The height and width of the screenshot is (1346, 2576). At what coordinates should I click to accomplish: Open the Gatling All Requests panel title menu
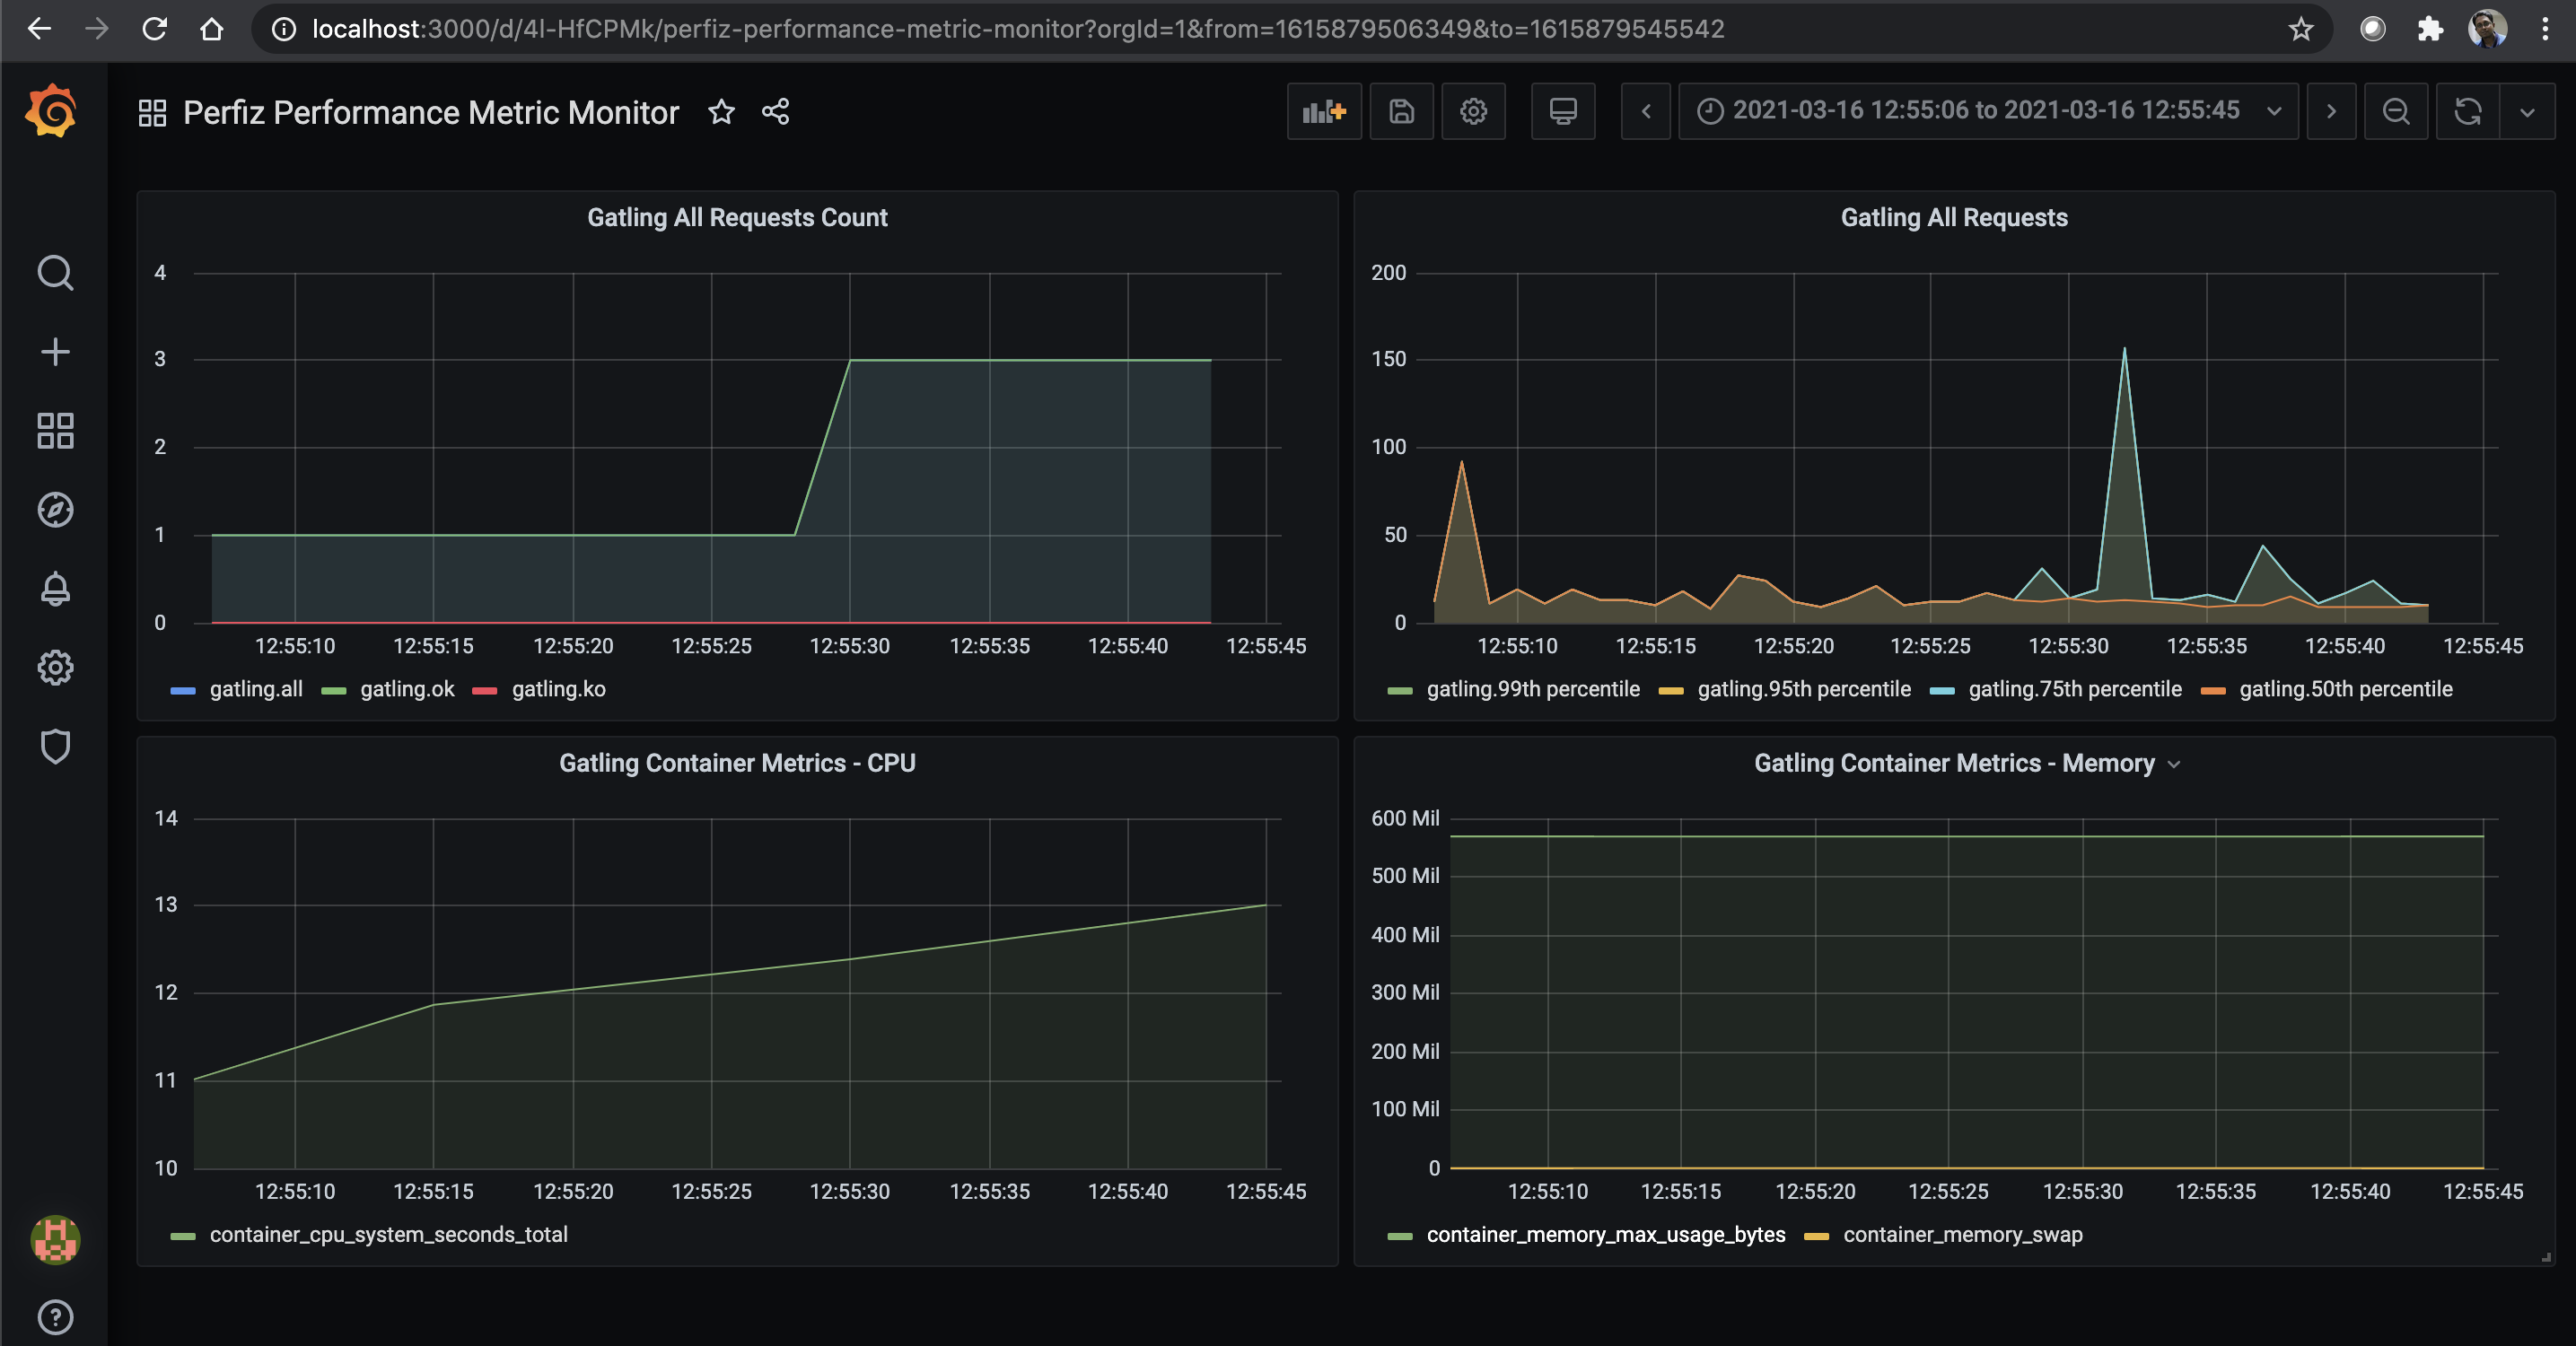(1954, 217)
